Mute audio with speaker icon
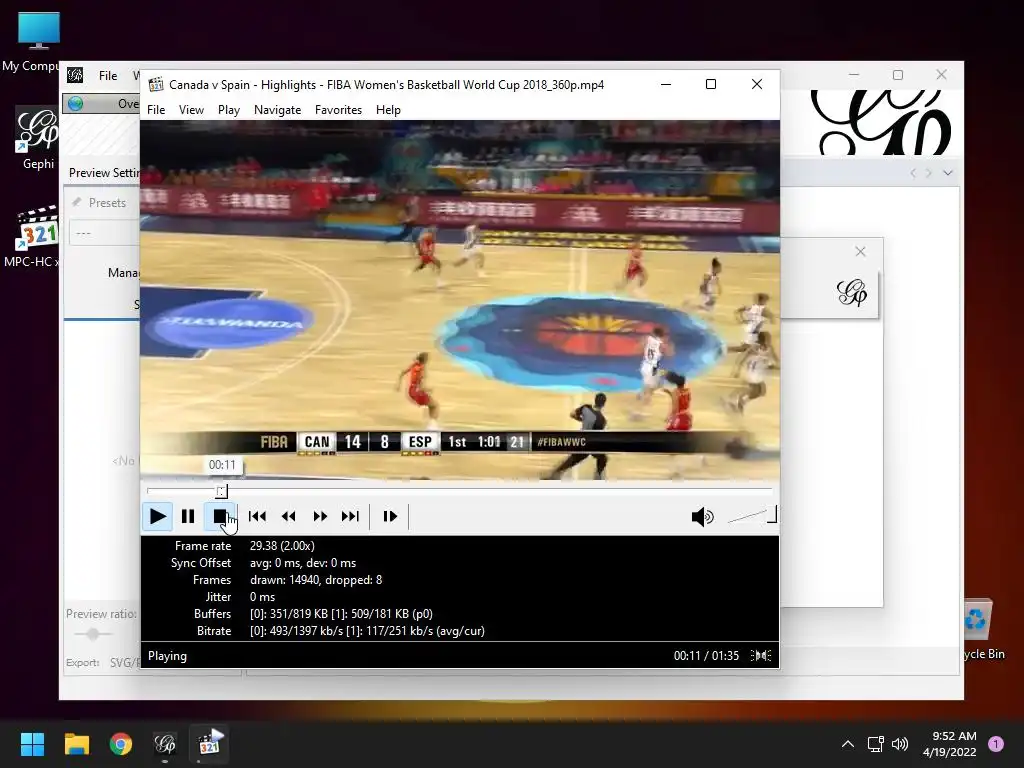The height and width of the screenshot is (768, 1024). tap(702, 517)
